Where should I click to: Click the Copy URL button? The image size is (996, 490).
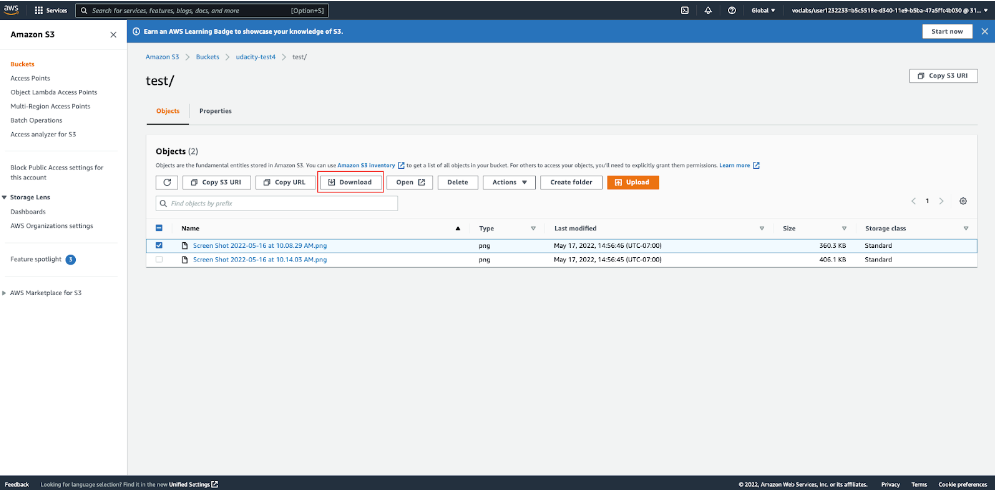pyautogui.click(x=285, y=182)
